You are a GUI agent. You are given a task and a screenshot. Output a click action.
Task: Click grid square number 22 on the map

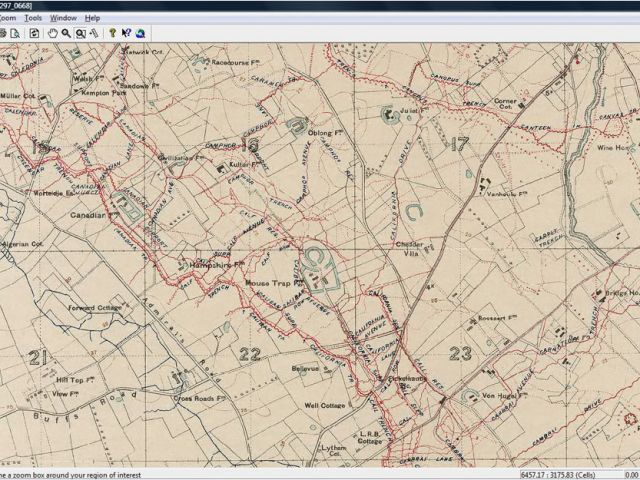point(250,354)
